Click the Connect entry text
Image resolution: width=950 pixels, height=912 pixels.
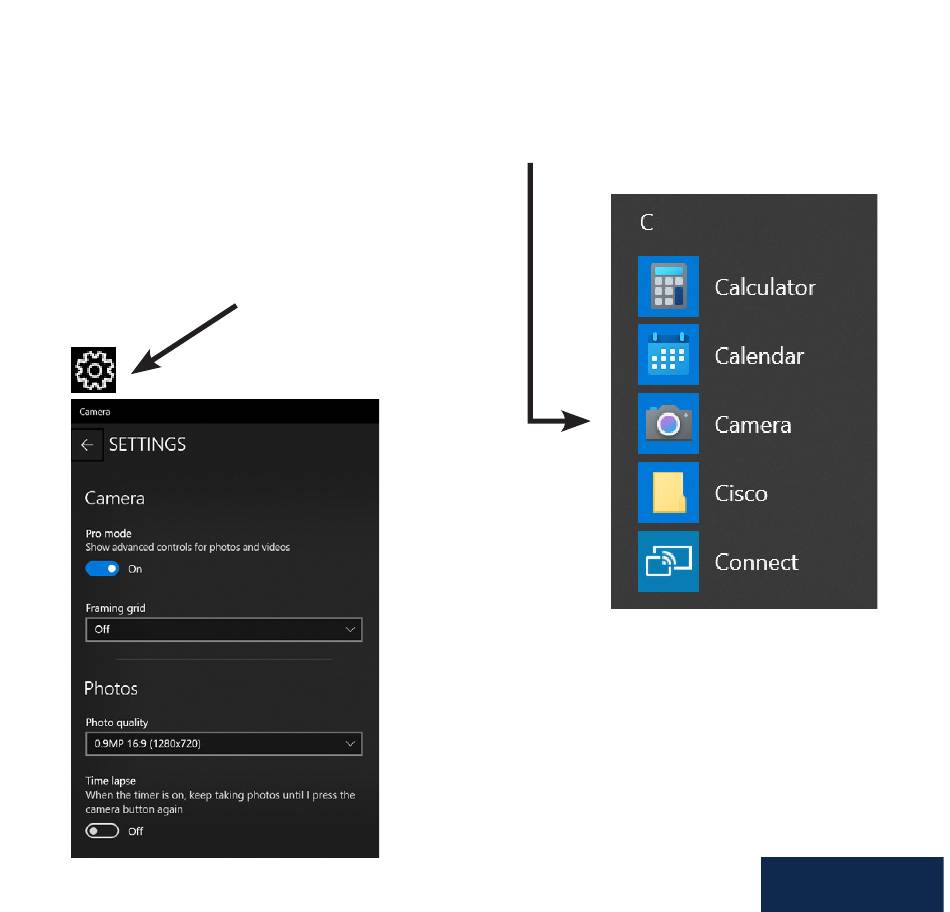[x=756, y=562]
